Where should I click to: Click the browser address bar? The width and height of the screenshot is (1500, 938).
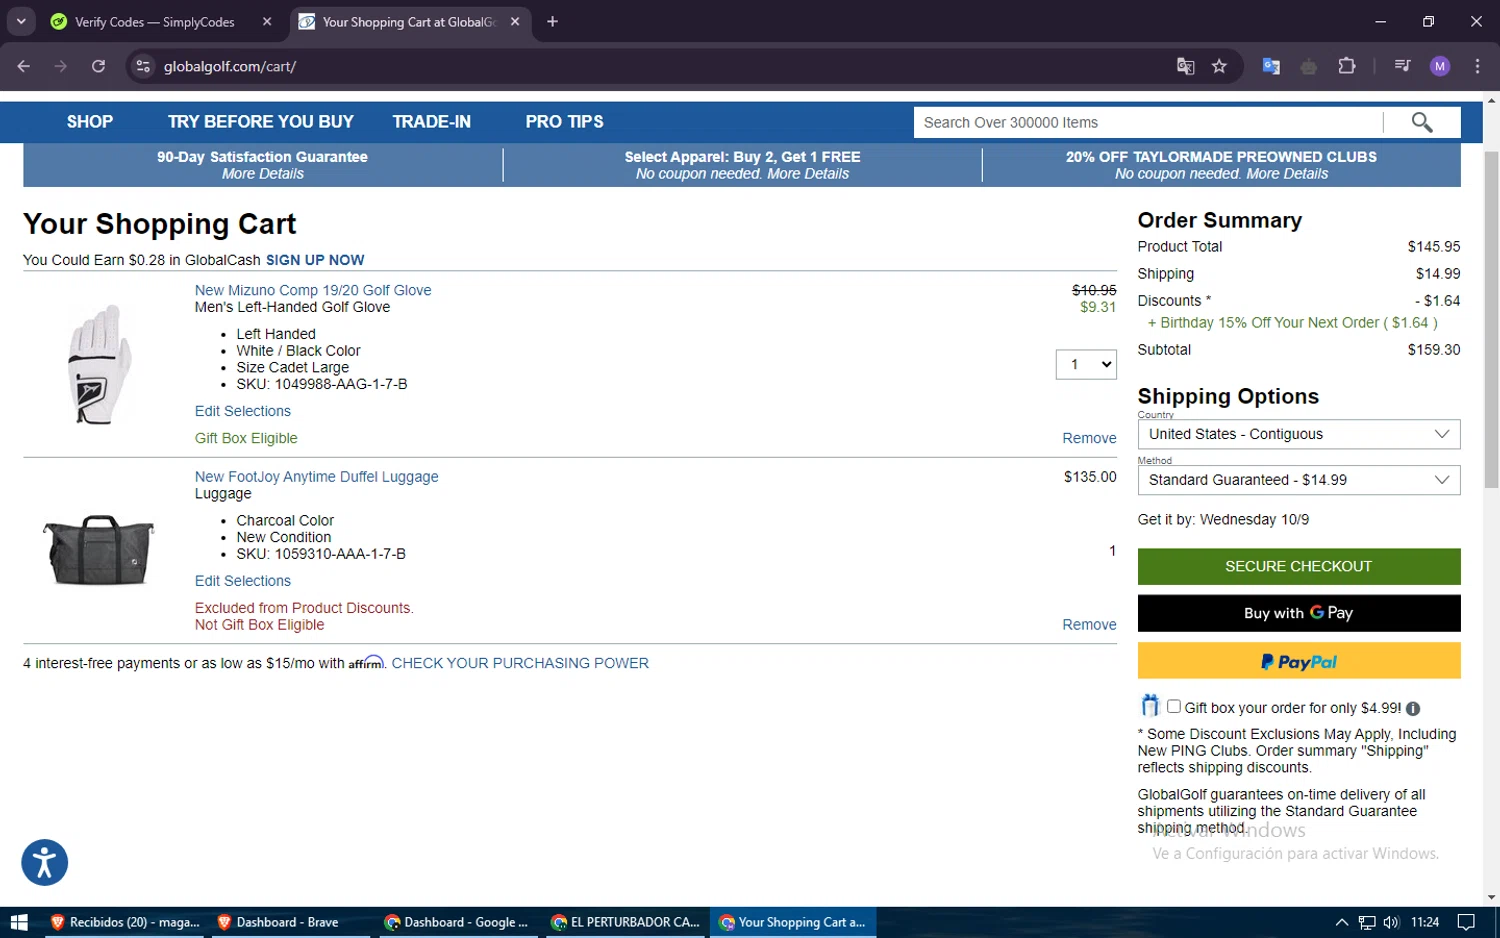660,66
